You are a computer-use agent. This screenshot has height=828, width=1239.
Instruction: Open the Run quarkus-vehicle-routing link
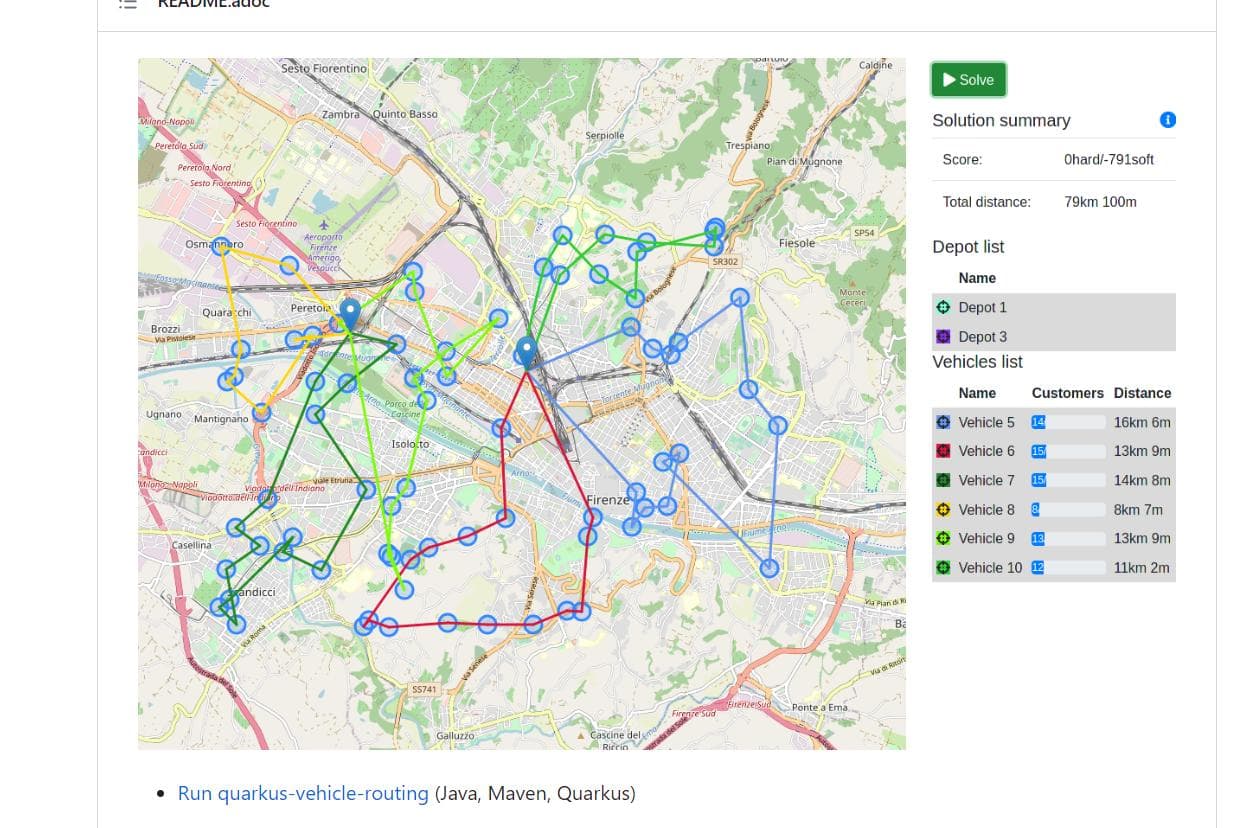(x=303, y=793)
